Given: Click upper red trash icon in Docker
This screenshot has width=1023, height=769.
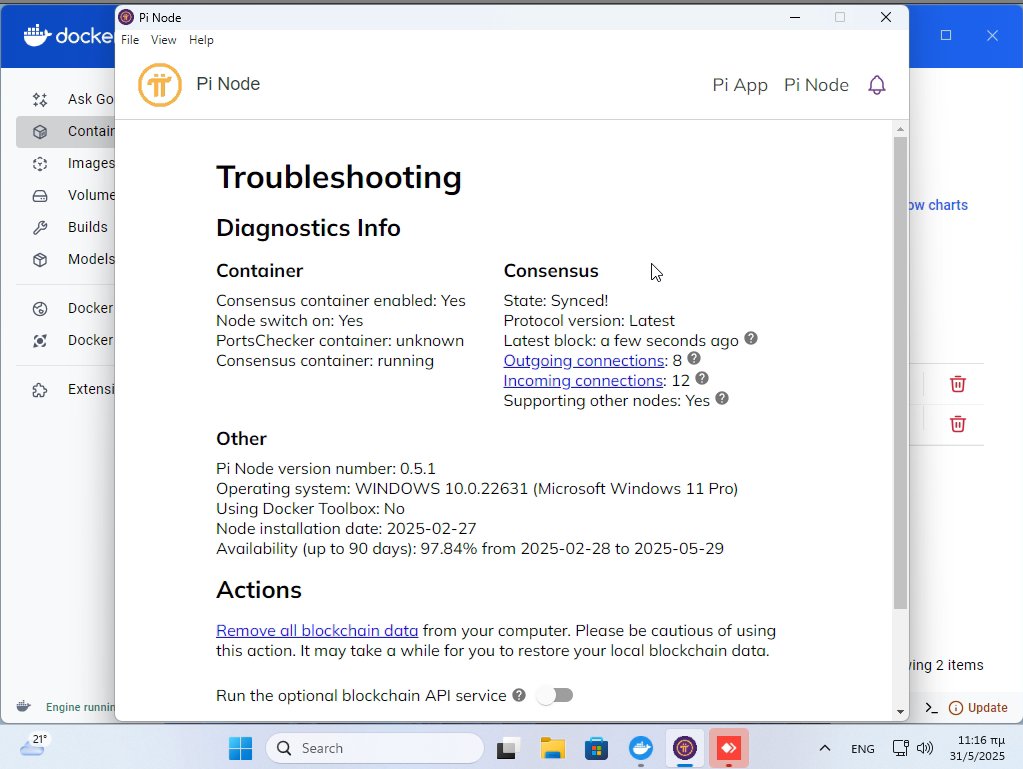Looking at the screenshot, I should tap(958, 384).
